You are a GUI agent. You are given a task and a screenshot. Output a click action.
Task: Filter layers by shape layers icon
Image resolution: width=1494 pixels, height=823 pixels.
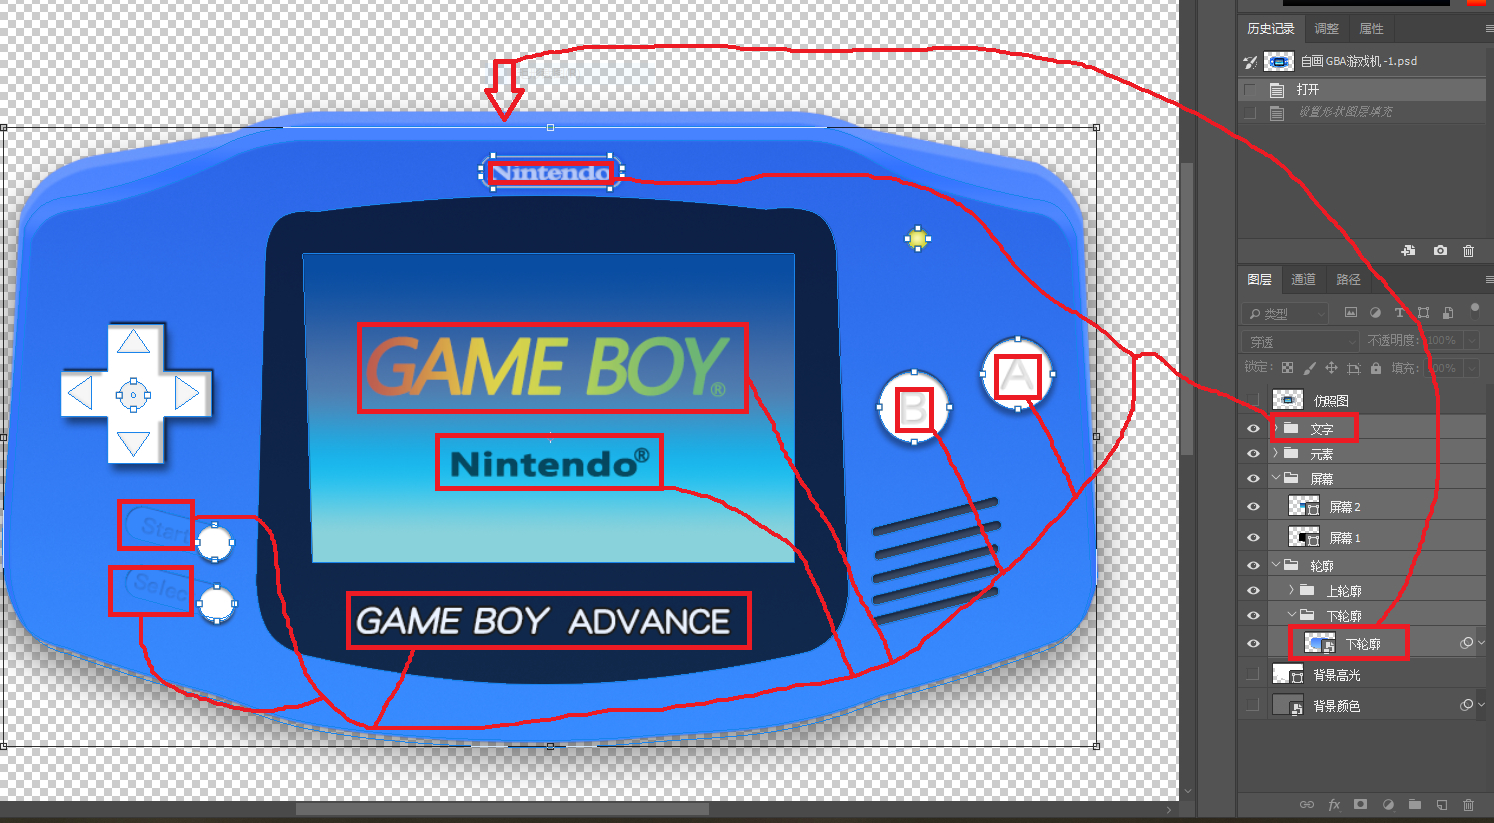tap(1423, 313)
